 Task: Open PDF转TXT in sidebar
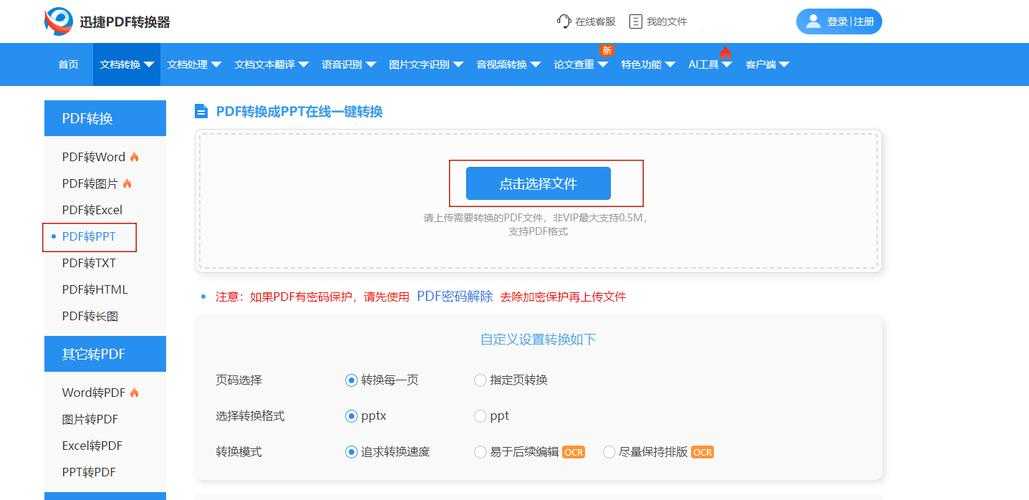[x=89, y=263]
